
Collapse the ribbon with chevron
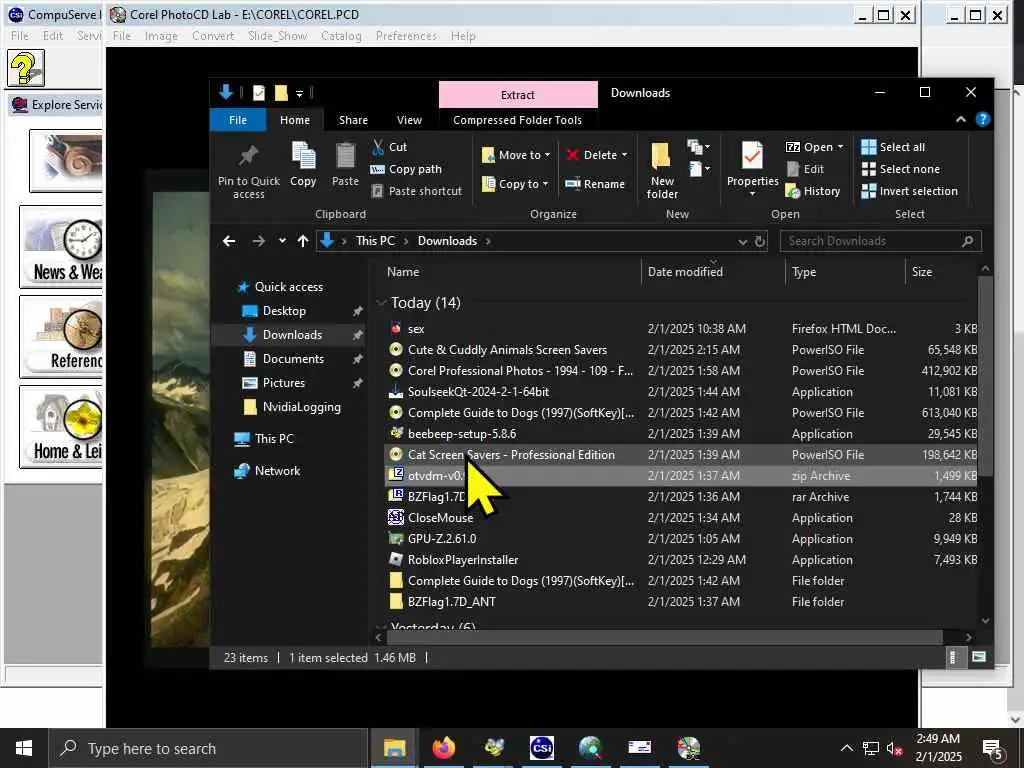point(961,120)
